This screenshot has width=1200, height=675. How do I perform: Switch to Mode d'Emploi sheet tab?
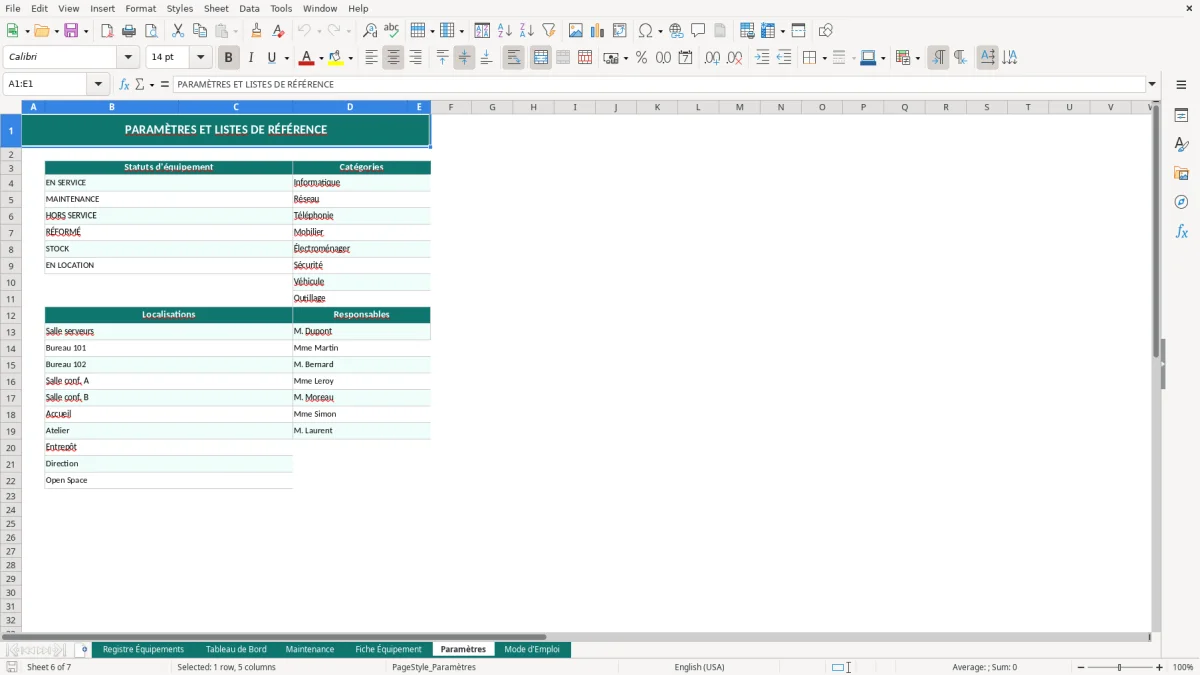(x=532, y=649)
